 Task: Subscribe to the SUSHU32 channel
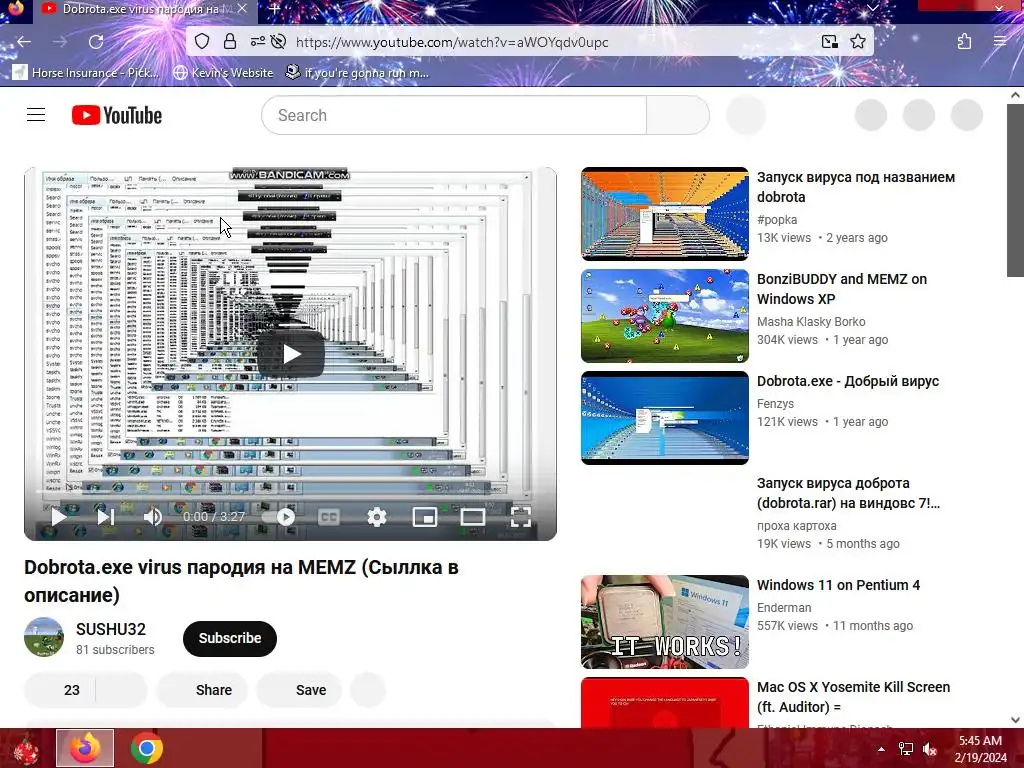230,639
